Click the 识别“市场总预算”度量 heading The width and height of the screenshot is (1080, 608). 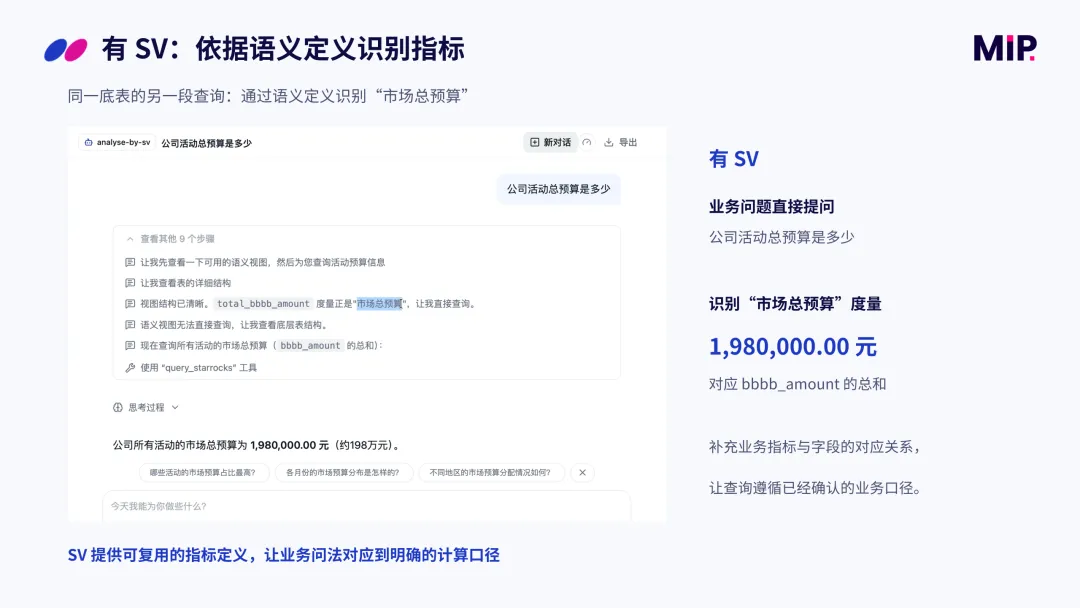(796, 304)
